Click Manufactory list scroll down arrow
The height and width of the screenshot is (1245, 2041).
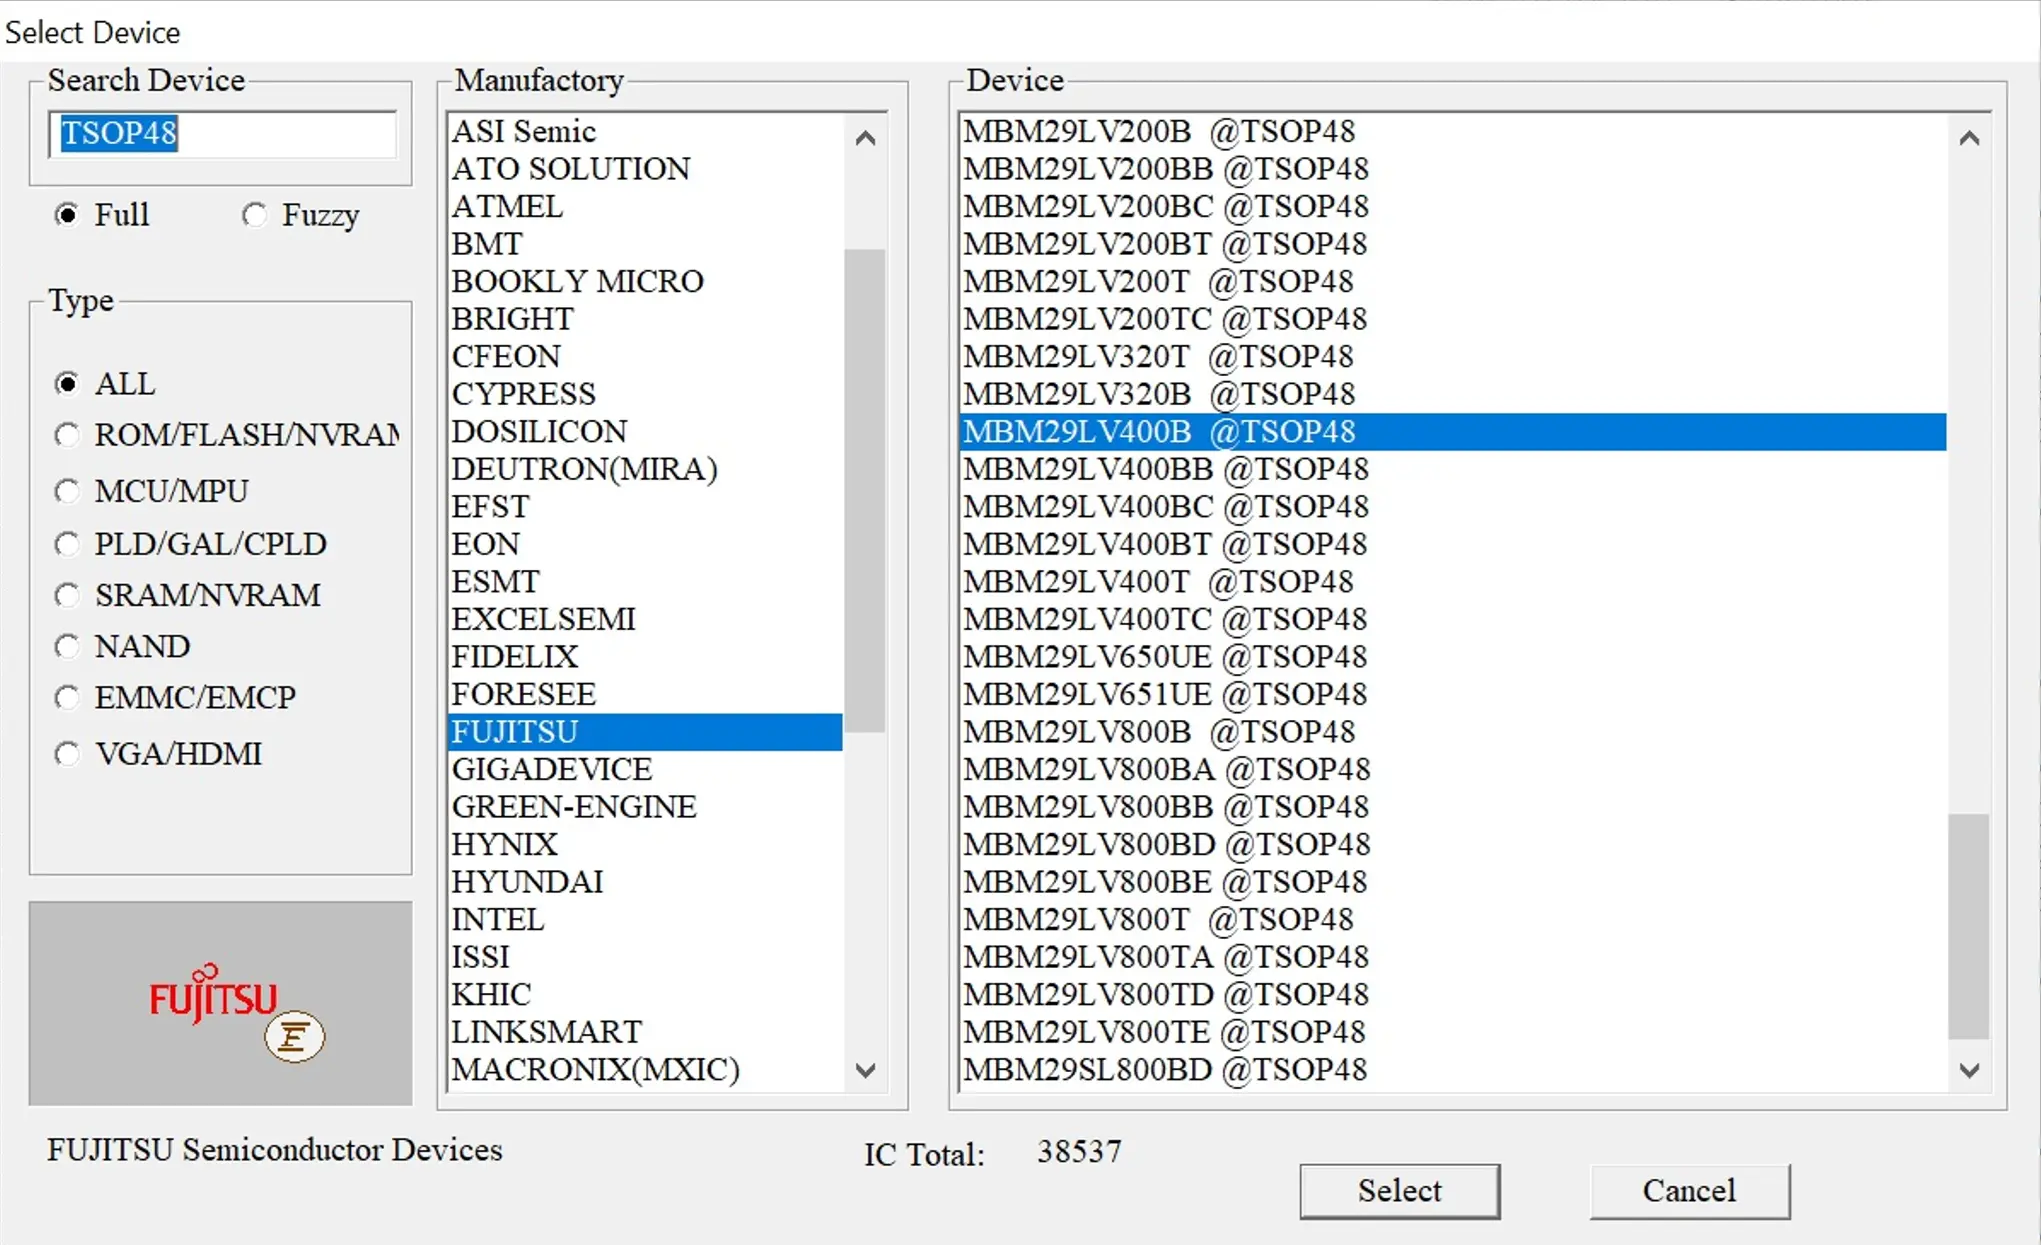click(866, 1070)
